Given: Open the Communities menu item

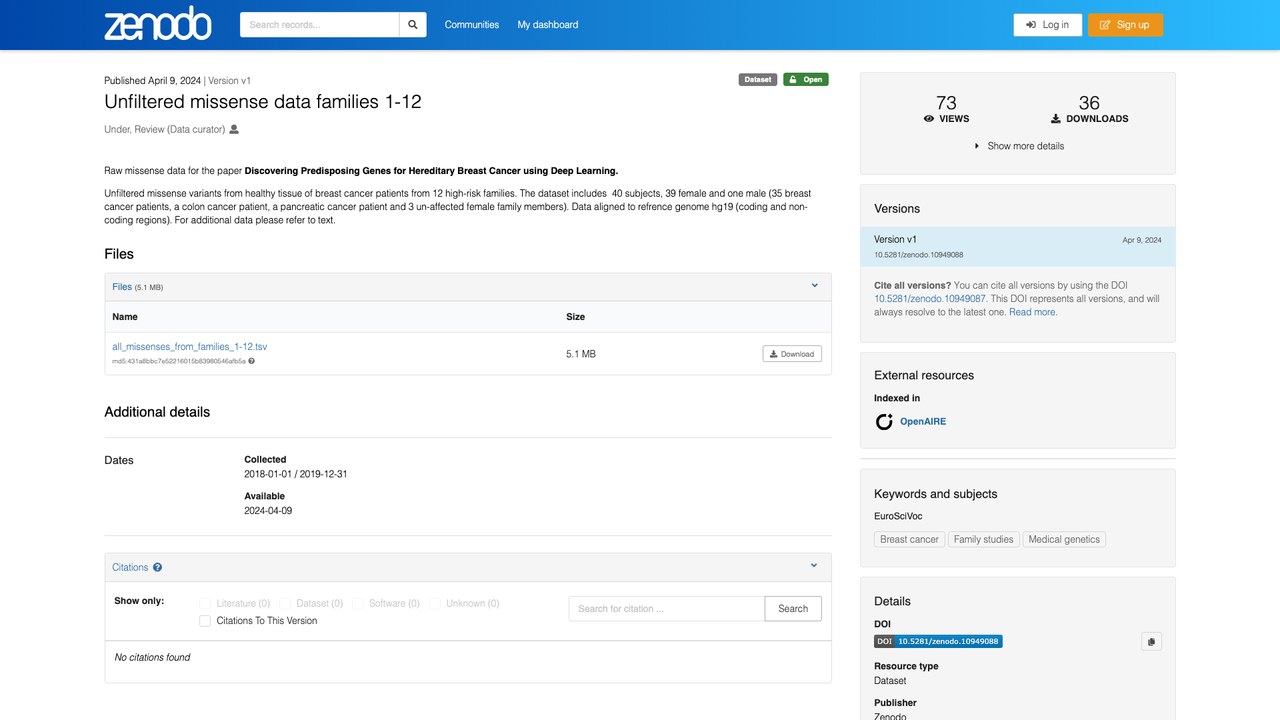Looking at the screenshot, I should (x=472, y=25).
